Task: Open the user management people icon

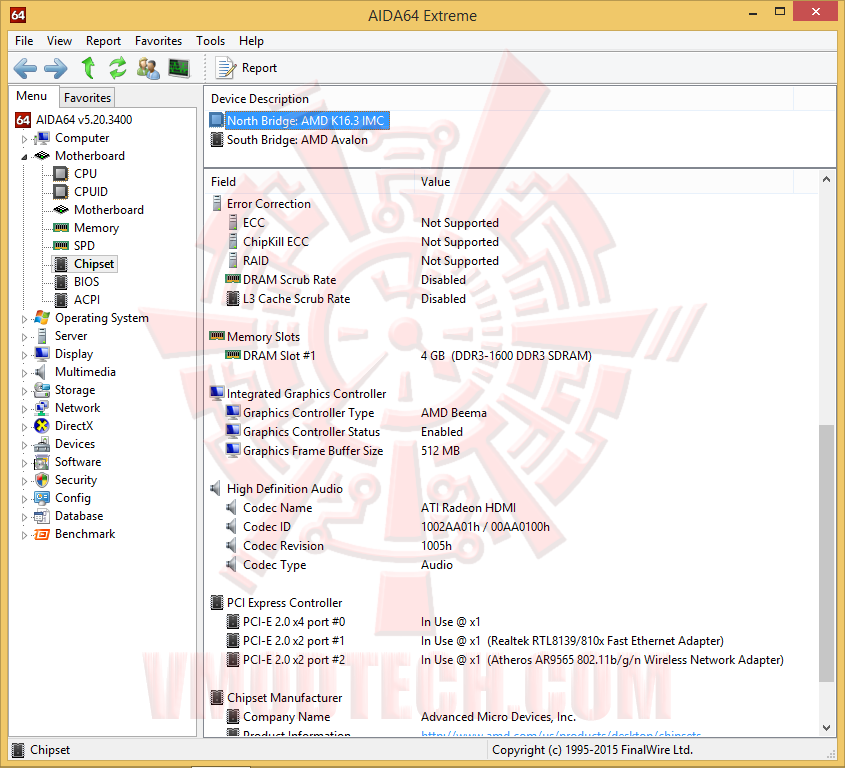Action: tap(148, 68)
